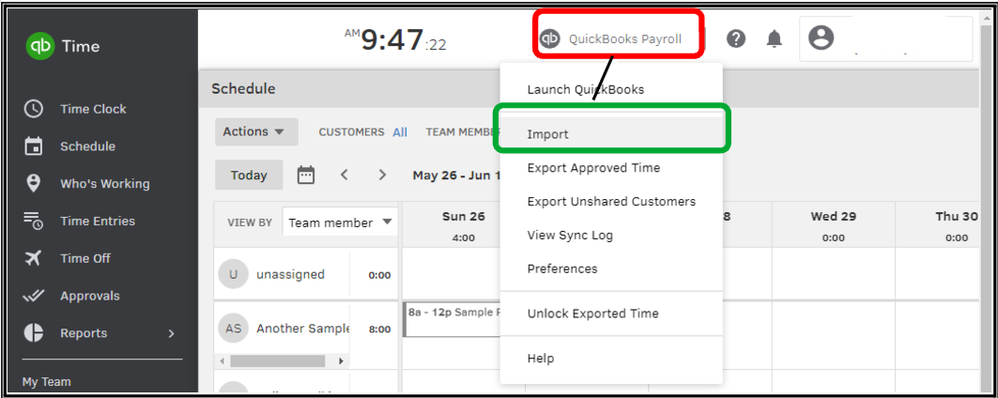Open View Sync Log
The width and height of the screenshot is (998, 398).
point(570,235)
